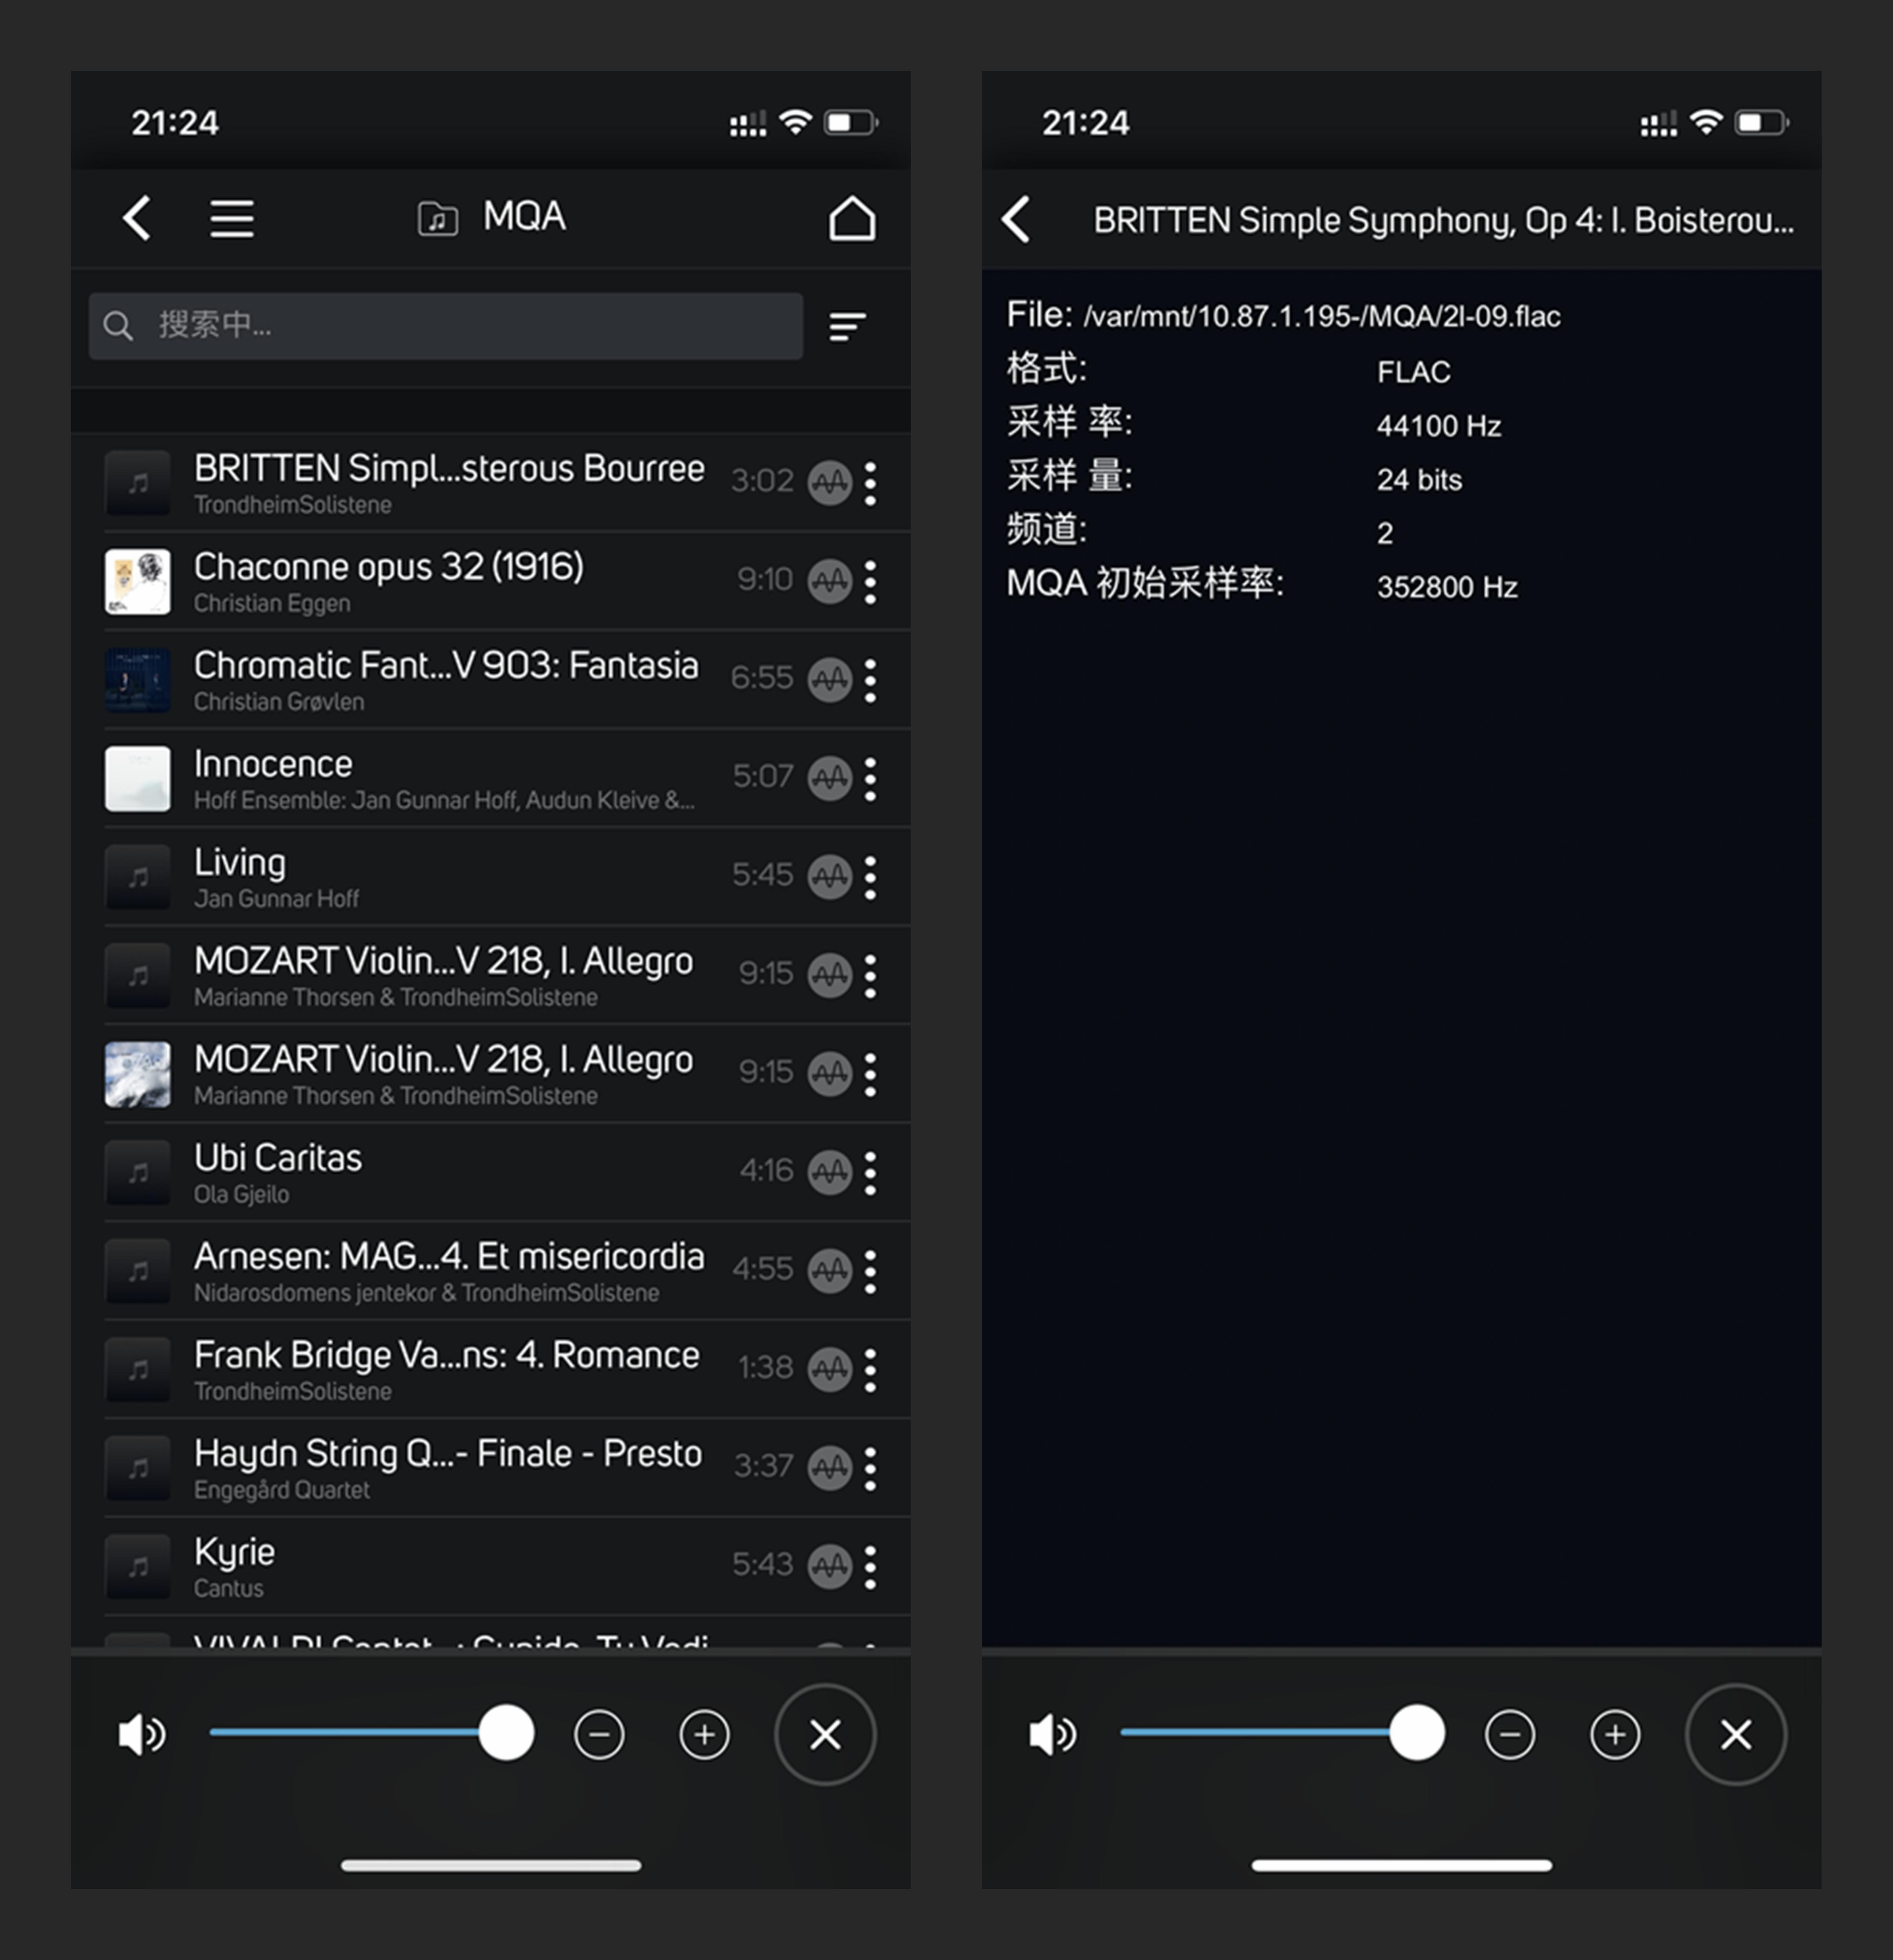Click the left screen volume slider track
The image size is (1893, 1960).
pyautogui.click(x=345, y=1732)
